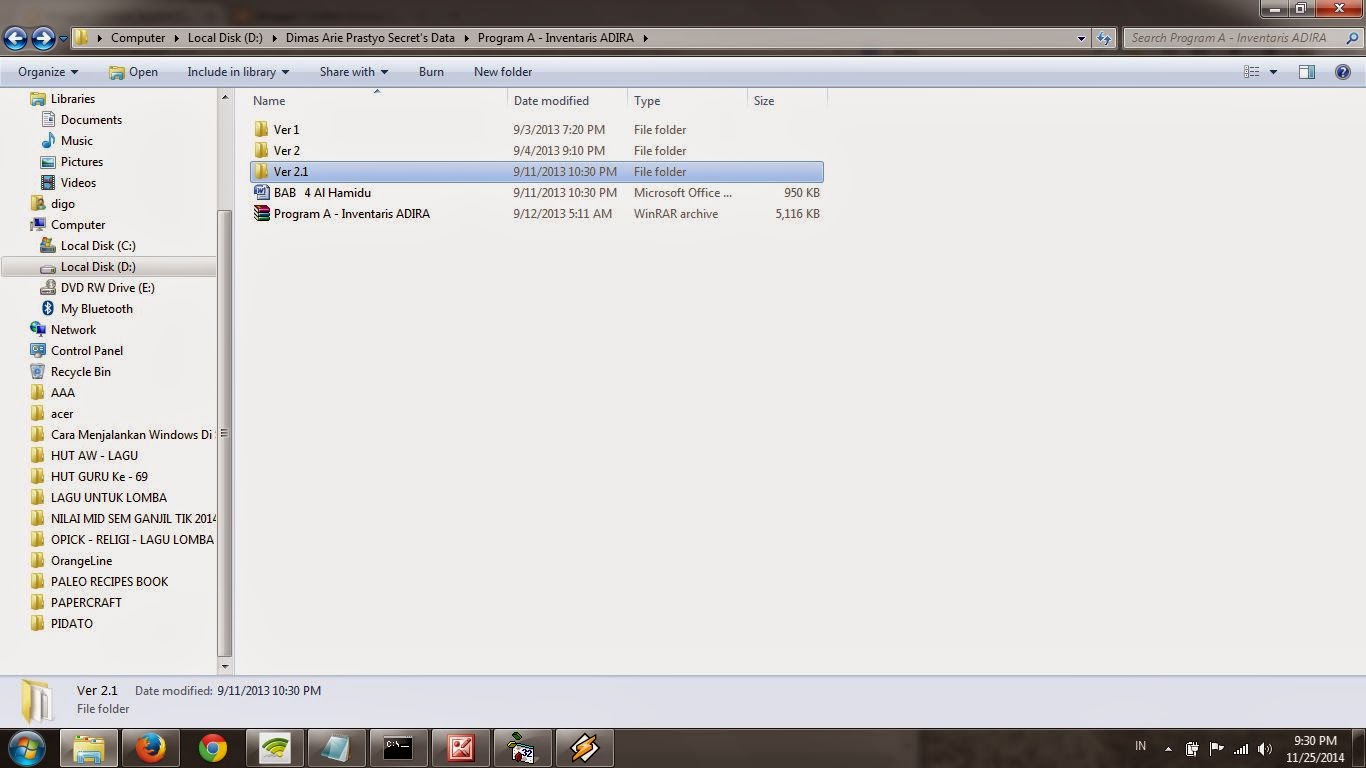This screenshot has width=1366, height=768.
Task: Show hidden tray icons arrow
Action: [1168, 748]
